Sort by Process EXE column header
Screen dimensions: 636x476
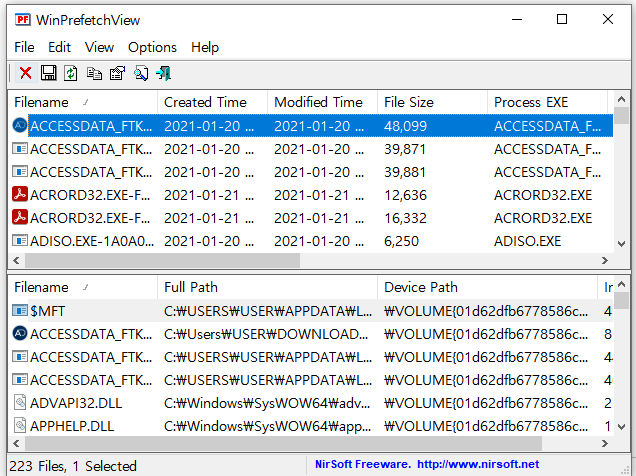pyautogui.click(x=547, y=102)
